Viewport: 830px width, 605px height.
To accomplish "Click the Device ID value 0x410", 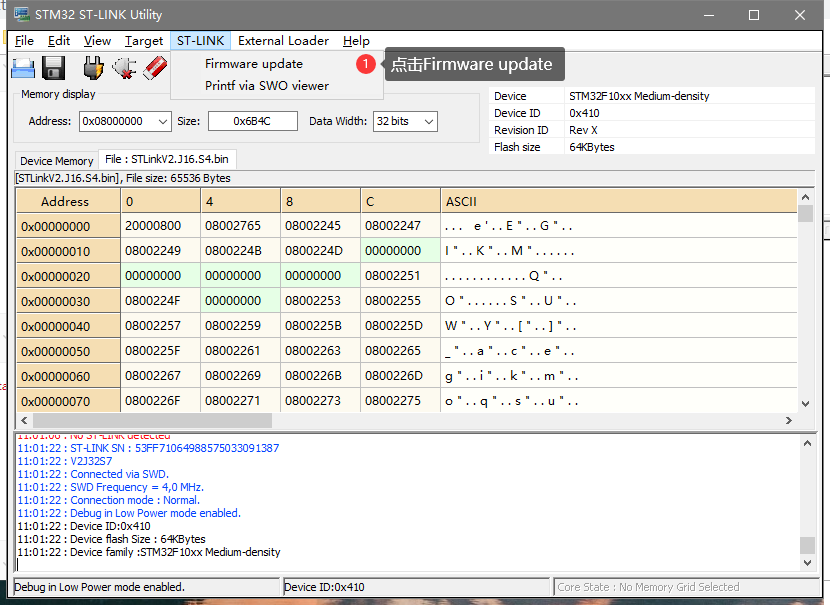I will [584, 113].
